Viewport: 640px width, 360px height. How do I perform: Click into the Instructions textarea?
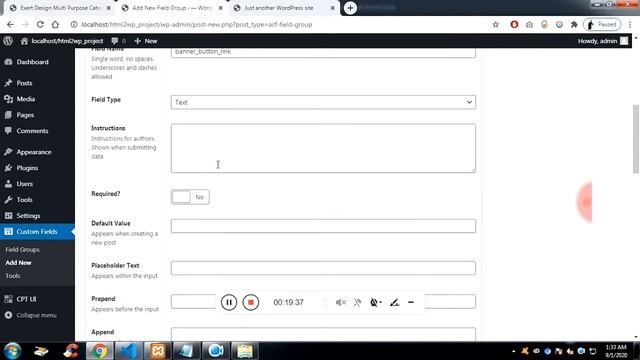323,148
